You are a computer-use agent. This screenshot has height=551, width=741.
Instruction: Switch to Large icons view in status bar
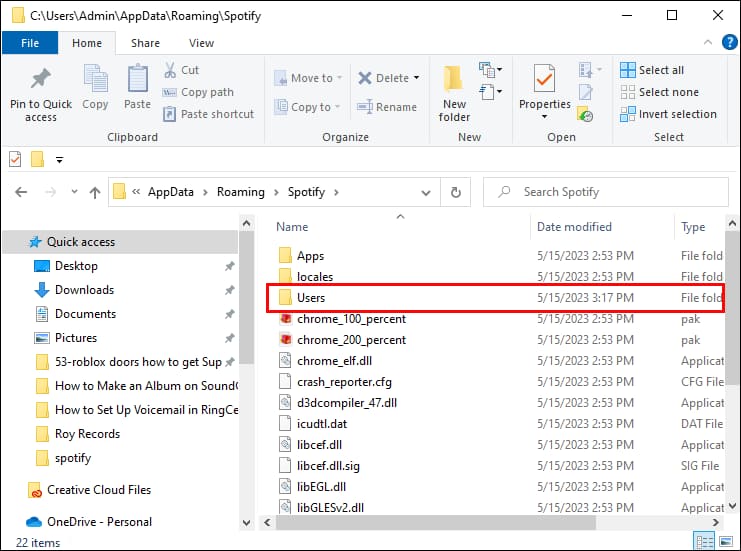[726, 541]
